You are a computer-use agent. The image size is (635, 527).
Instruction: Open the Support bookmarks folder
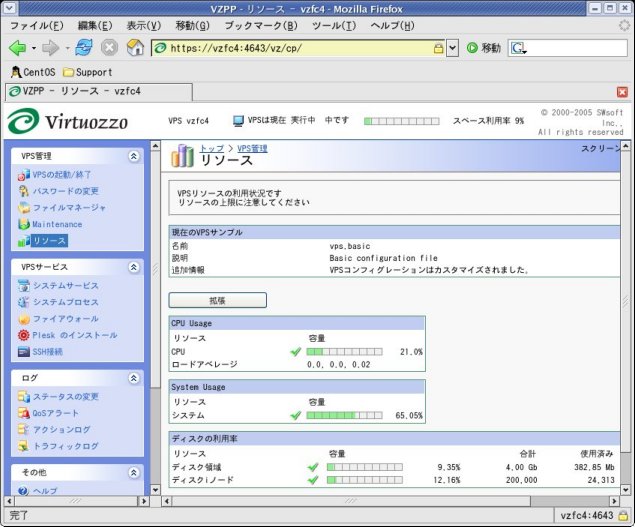pos(88,72)
